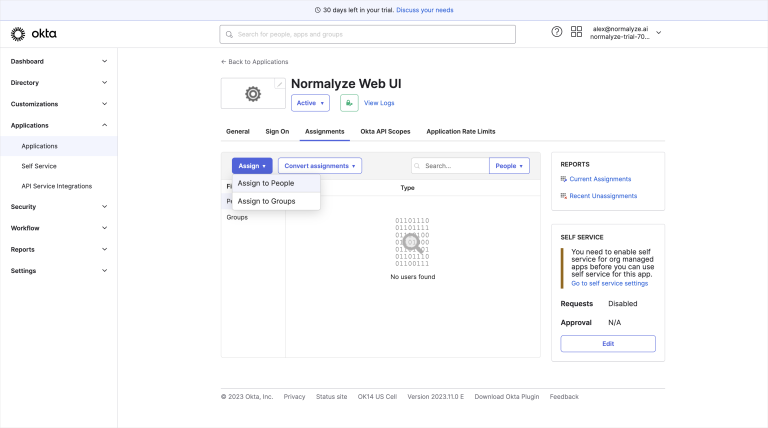Click the assignments Search input field
Screen dimensions: 768x428
[452, 166]
